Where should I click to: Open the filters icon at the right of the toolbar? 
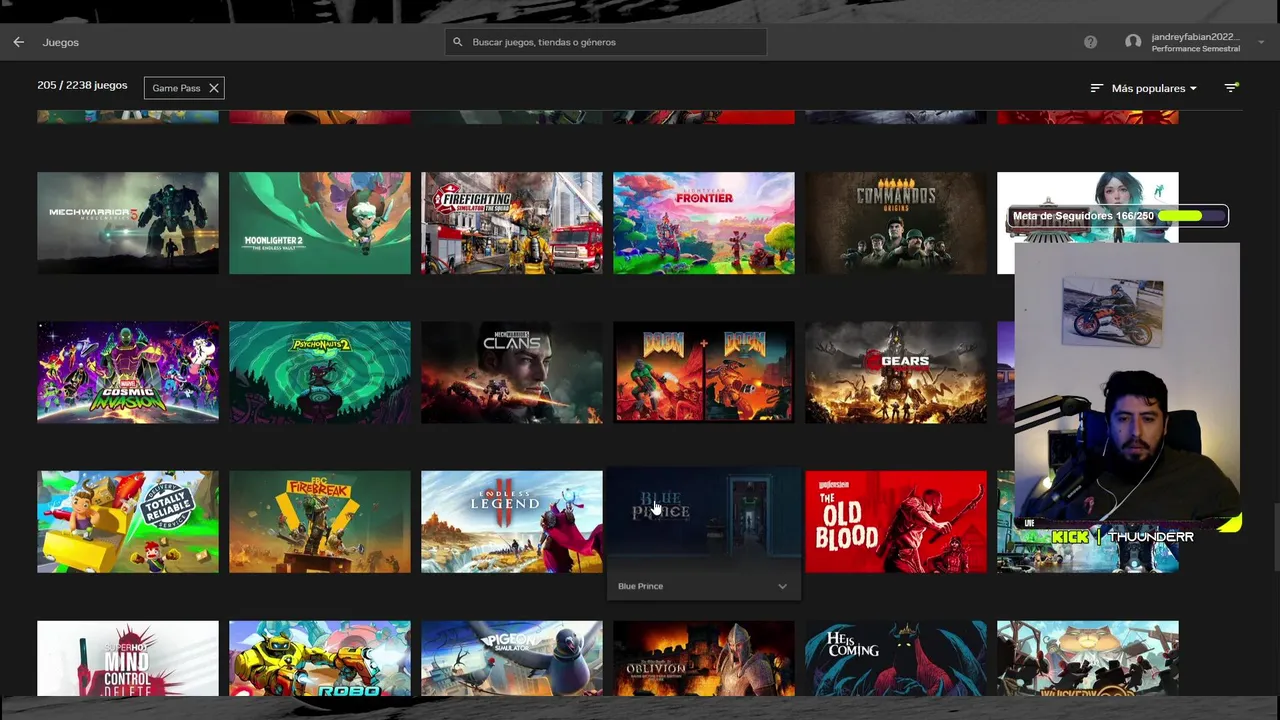(1232, 88)
